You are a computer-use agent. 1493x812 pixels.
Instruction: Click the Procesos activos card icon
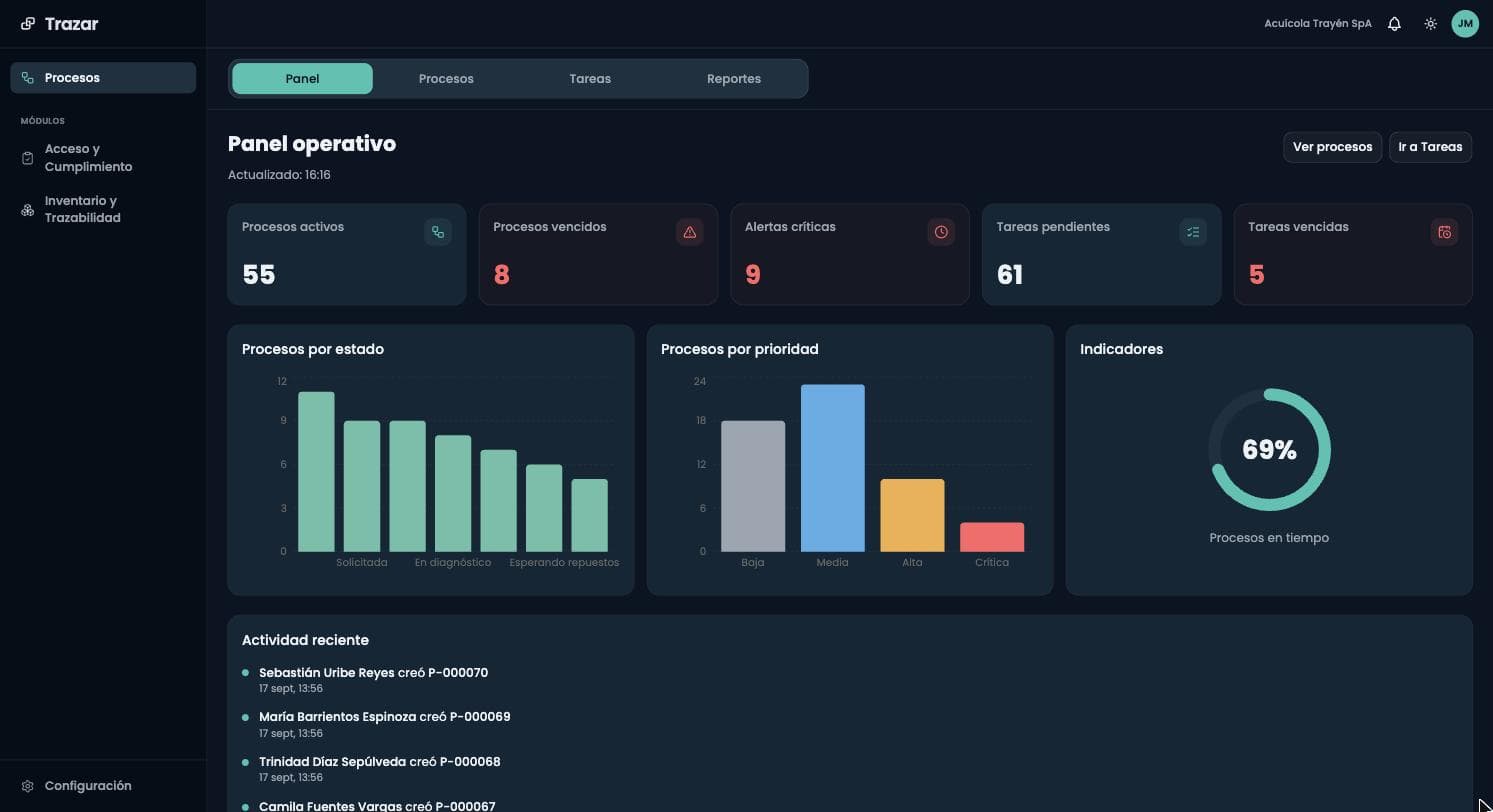(438, 232)
